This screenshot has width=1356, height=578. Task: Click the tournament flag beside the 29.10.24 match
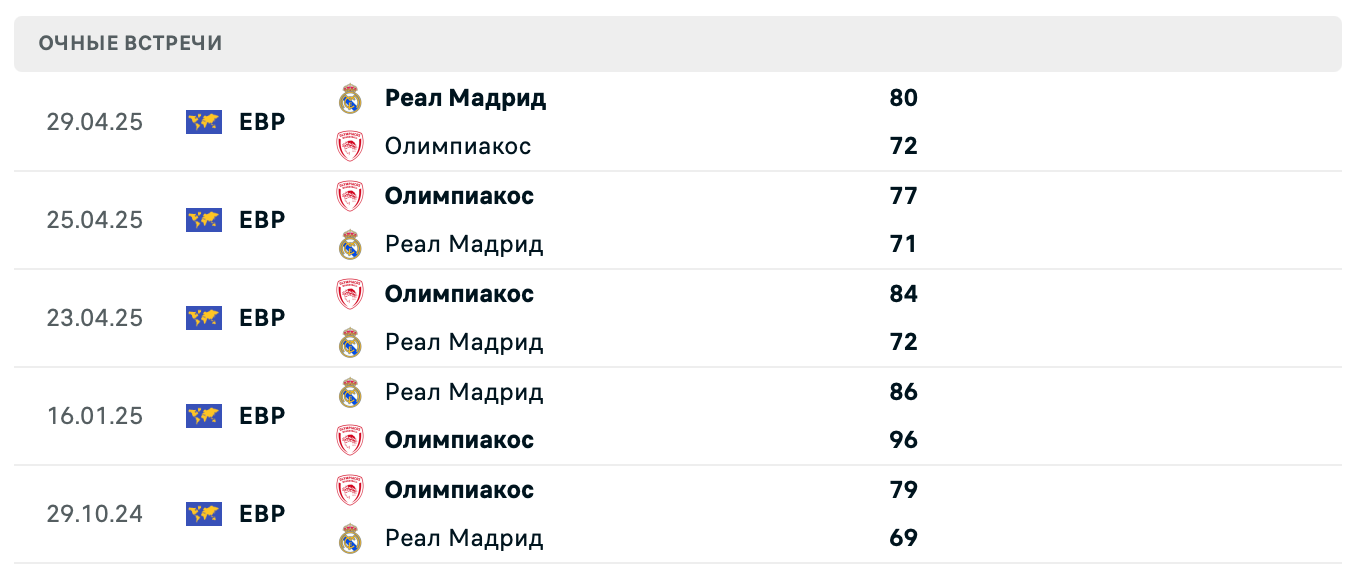click(203, 514)
